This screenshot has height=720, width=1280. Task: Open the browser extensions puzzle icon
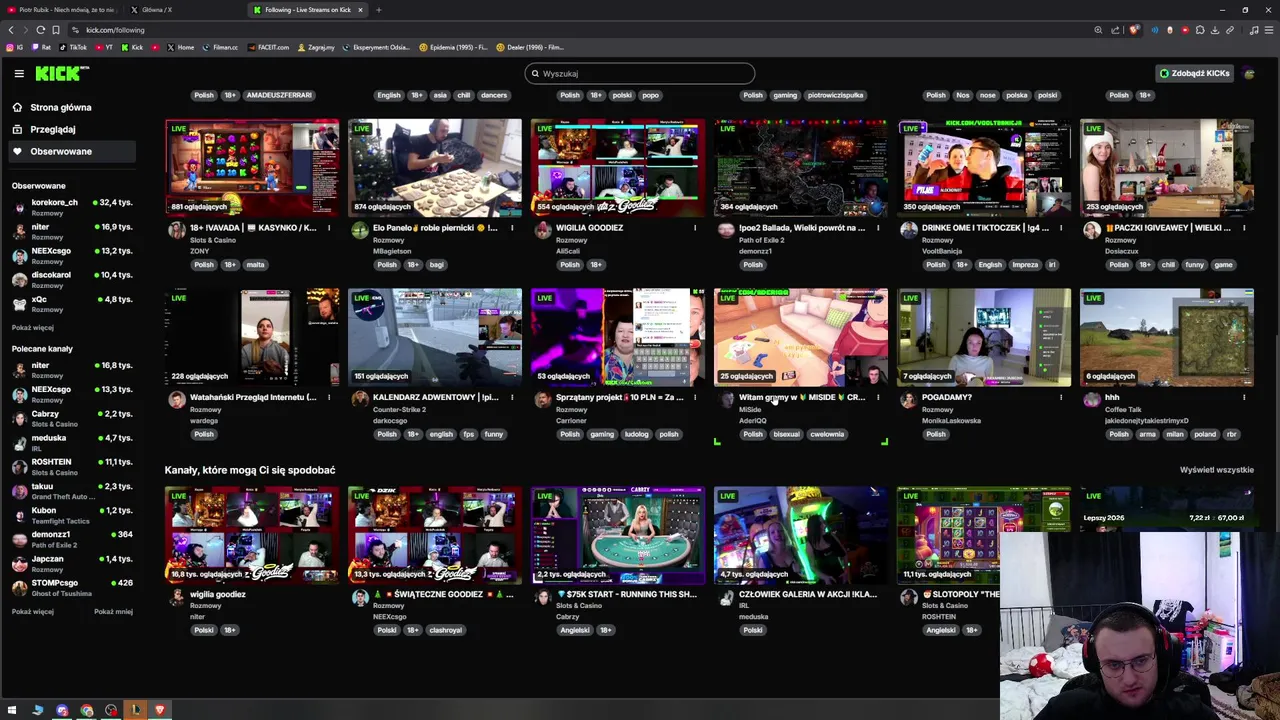(x=1200, y=30)
